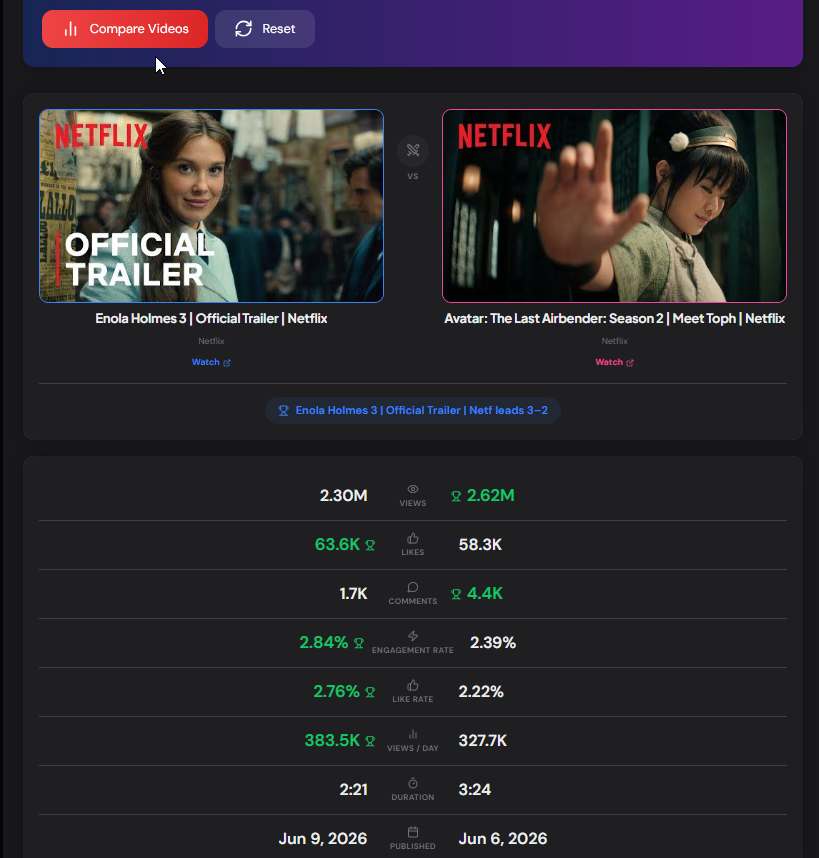Click the external link icon beside blue Watch
Screen dimensions: 819x858
[x=227, y=363]
